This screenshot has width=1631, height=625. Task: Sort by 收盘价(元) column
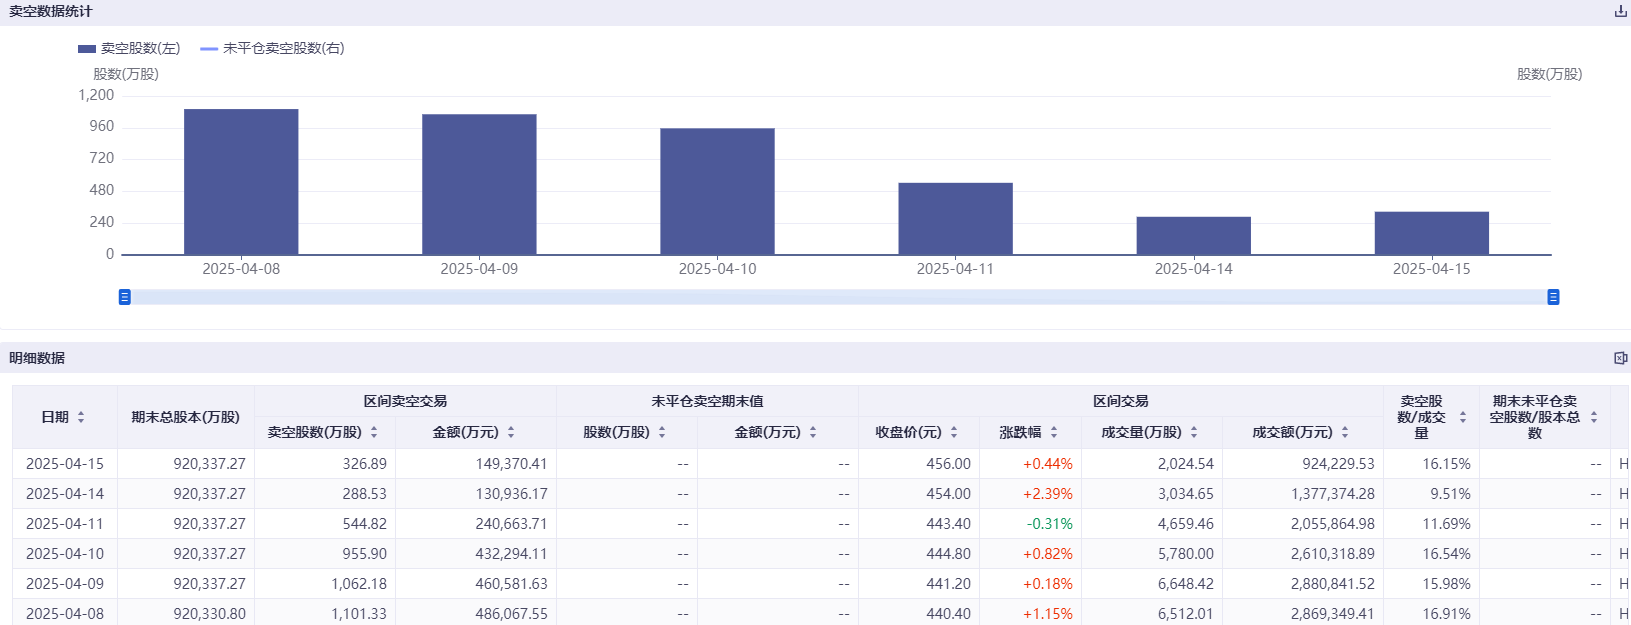click(954, 432)
